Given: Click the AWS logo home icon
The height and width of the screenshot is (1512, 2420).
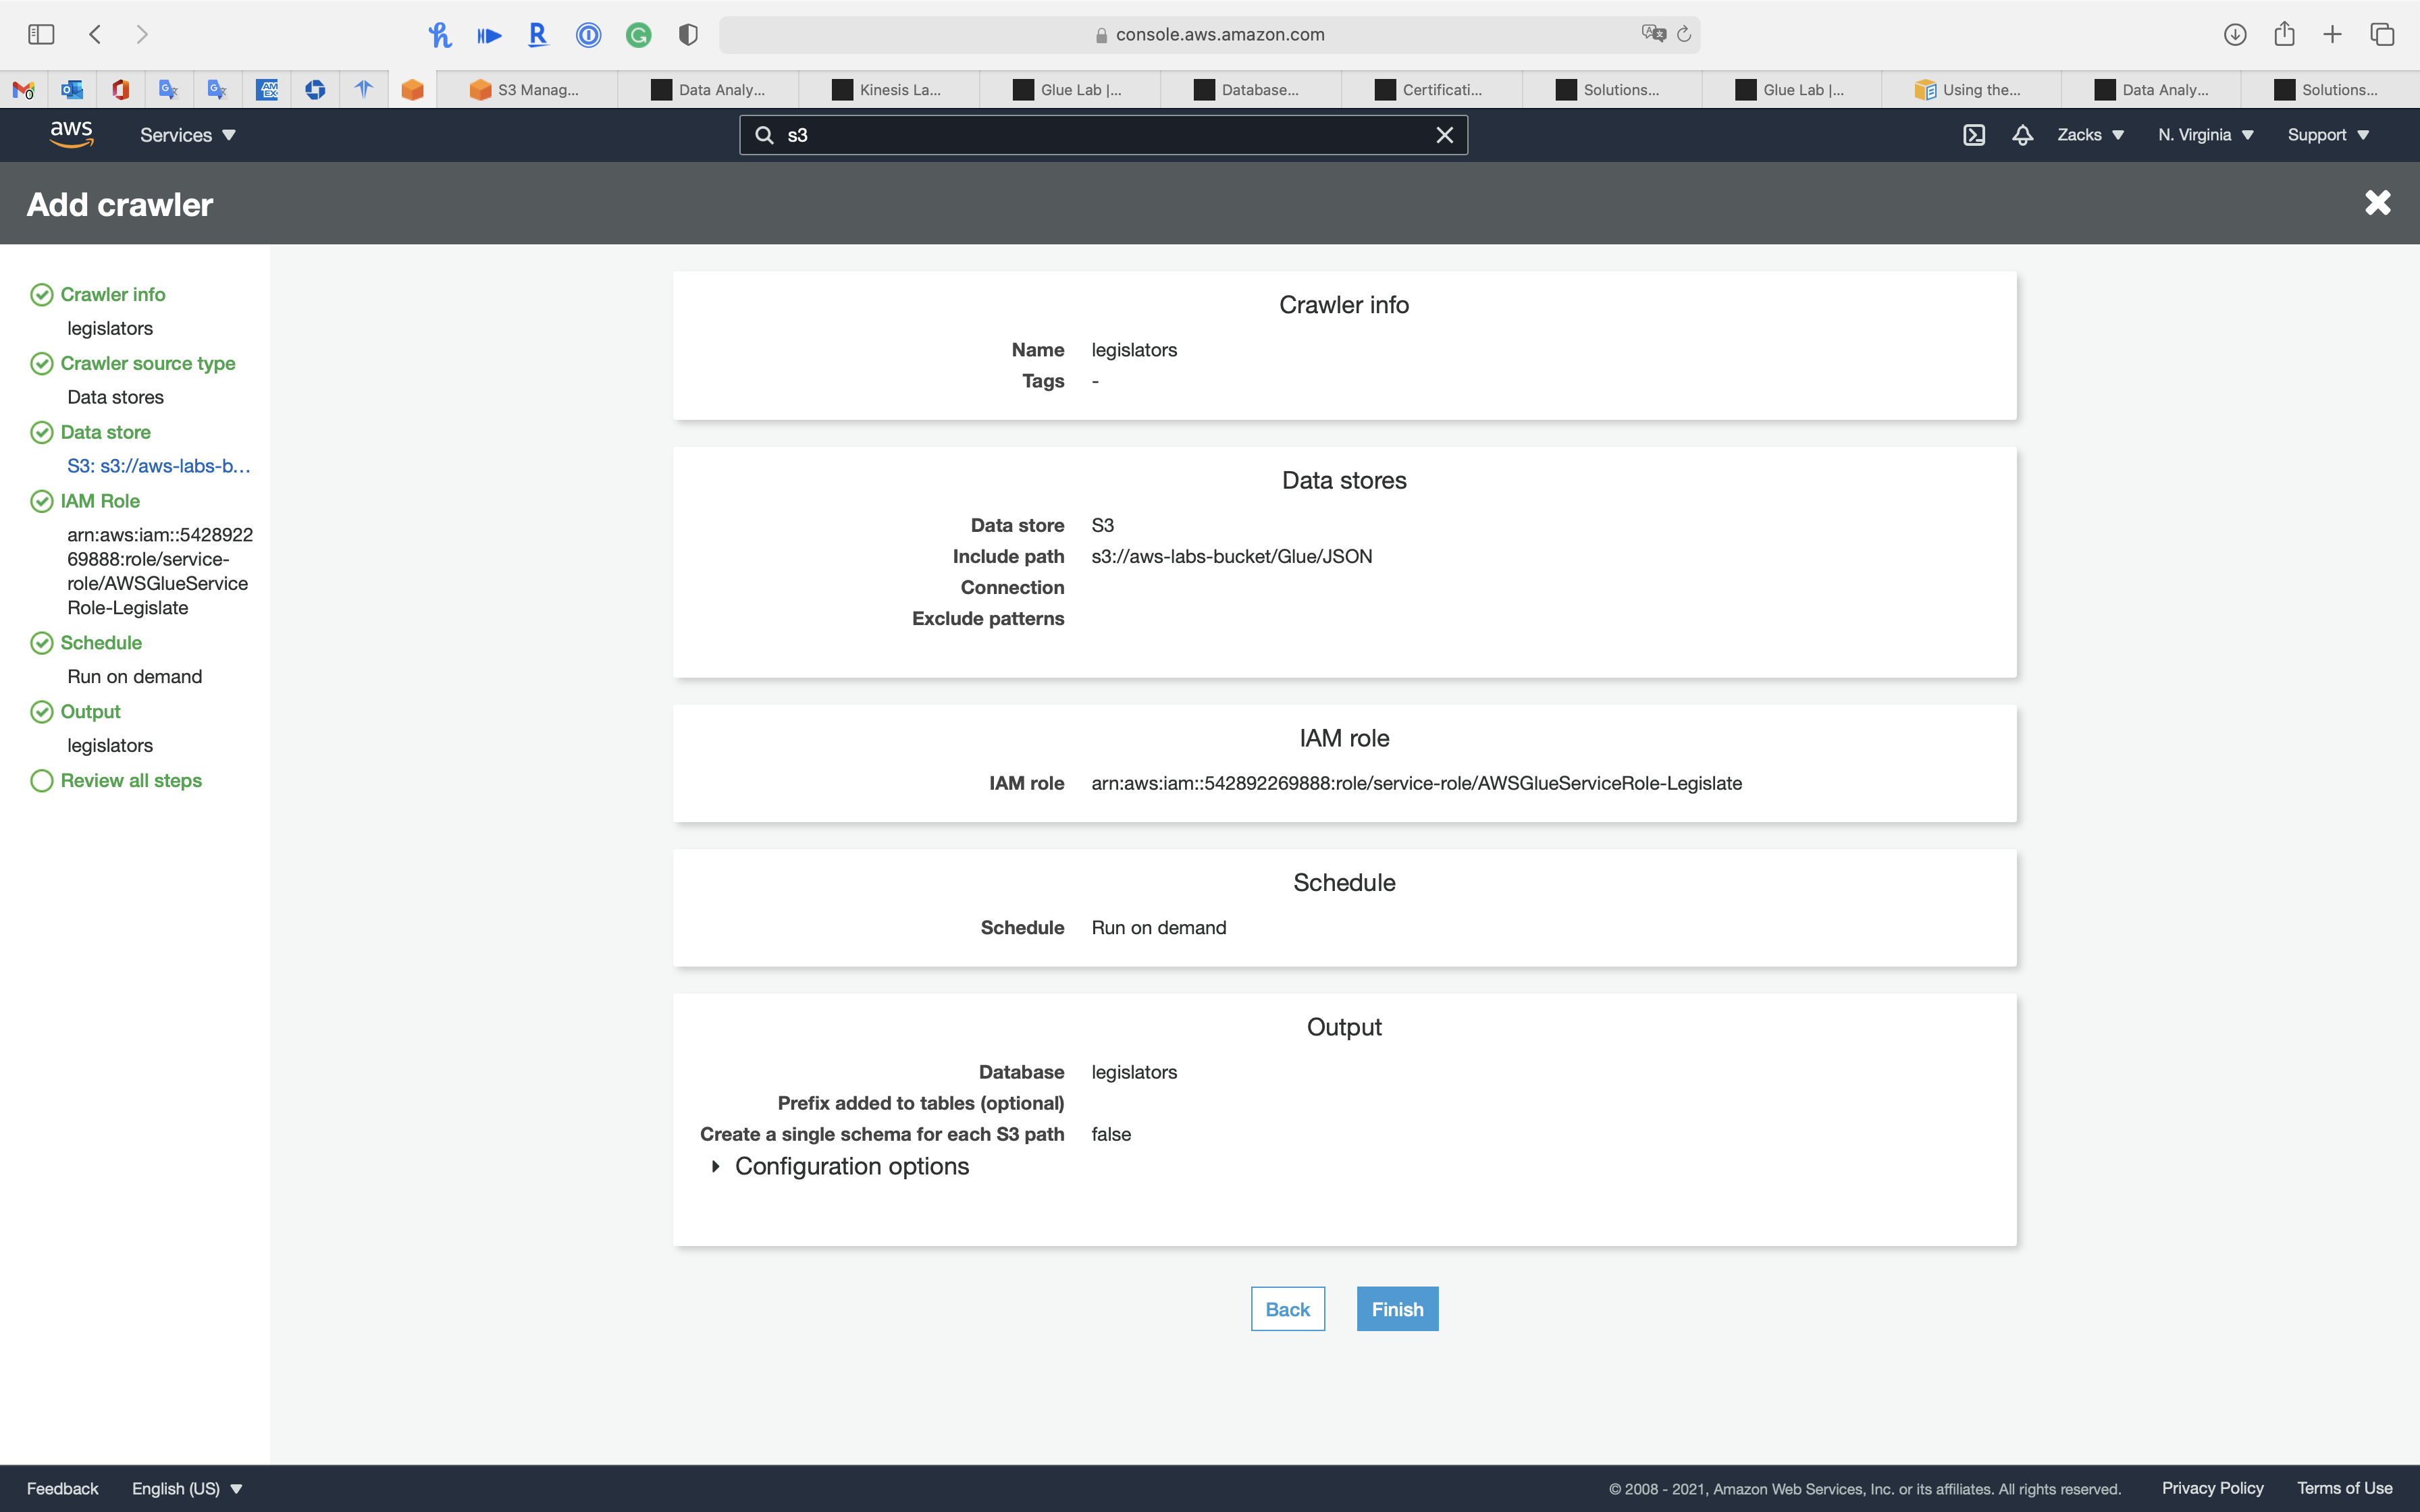Looking at the screenshot, I should pos(71,134).
